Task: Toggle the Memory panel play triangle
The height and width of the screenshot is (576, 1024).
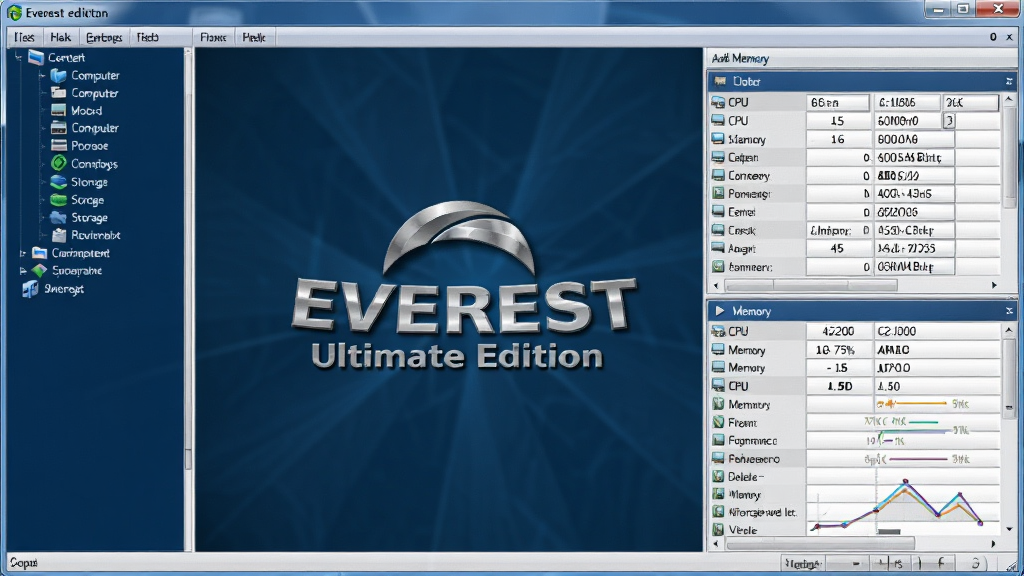Action: click(720, 311)
